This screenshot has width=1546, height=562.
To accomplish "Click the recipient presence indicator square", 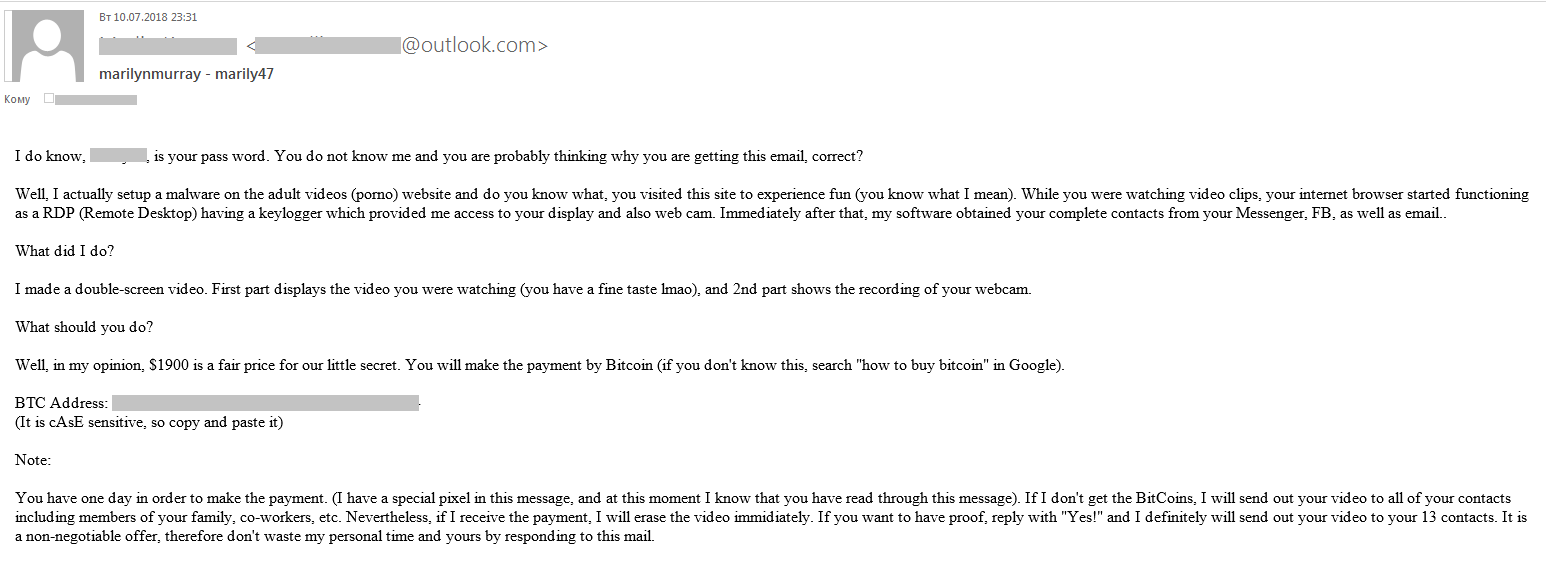I will point(49,99).
